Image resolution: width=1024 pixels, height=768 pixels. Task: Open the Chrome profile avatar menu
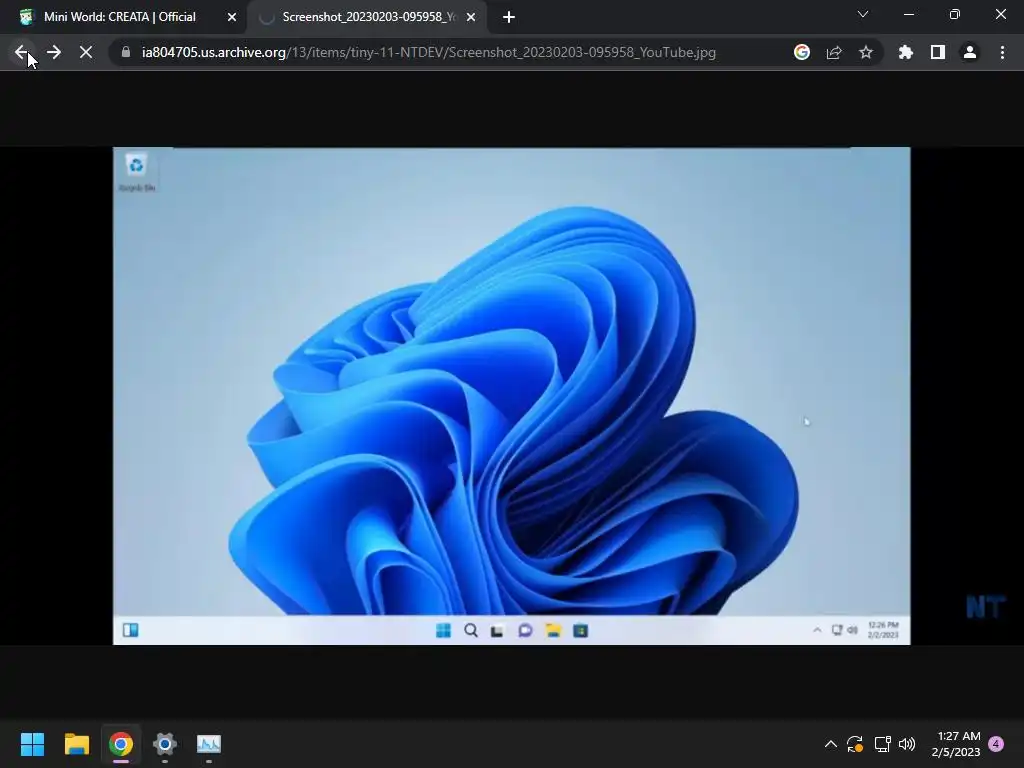coord(970,52)
